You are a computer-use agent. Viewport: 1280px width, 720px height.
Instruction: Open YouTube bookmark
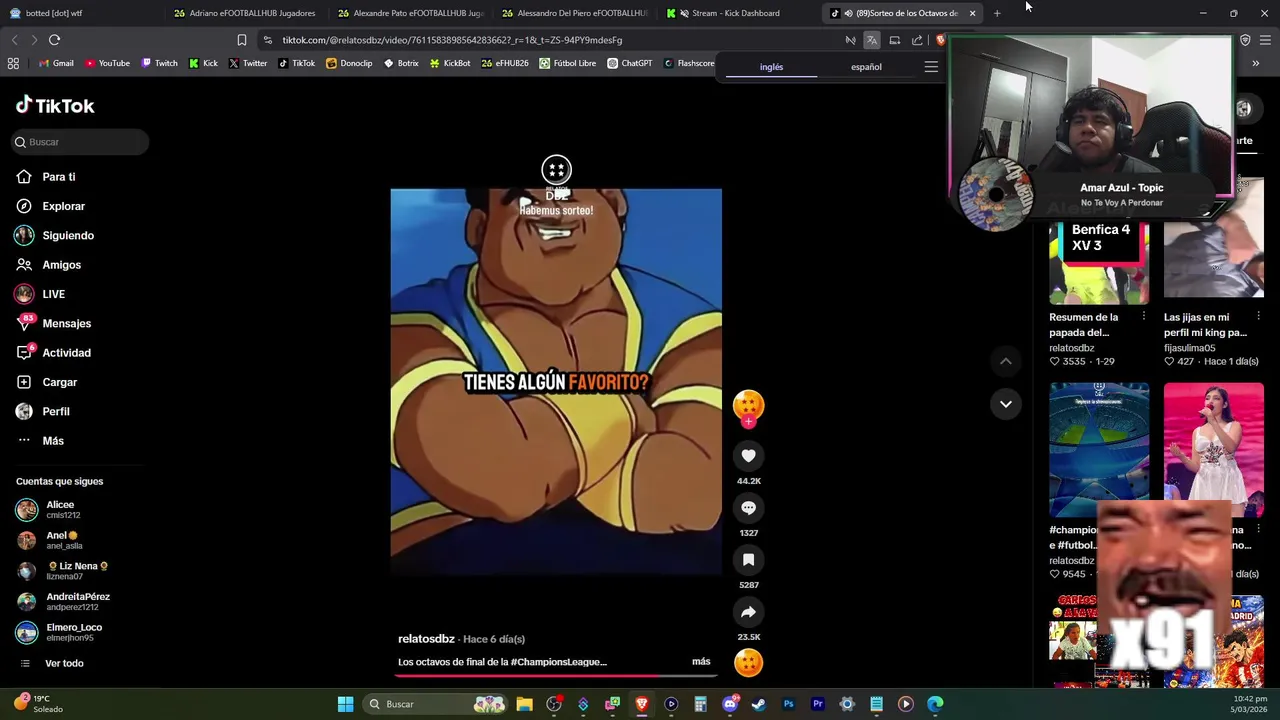point(107,63)
